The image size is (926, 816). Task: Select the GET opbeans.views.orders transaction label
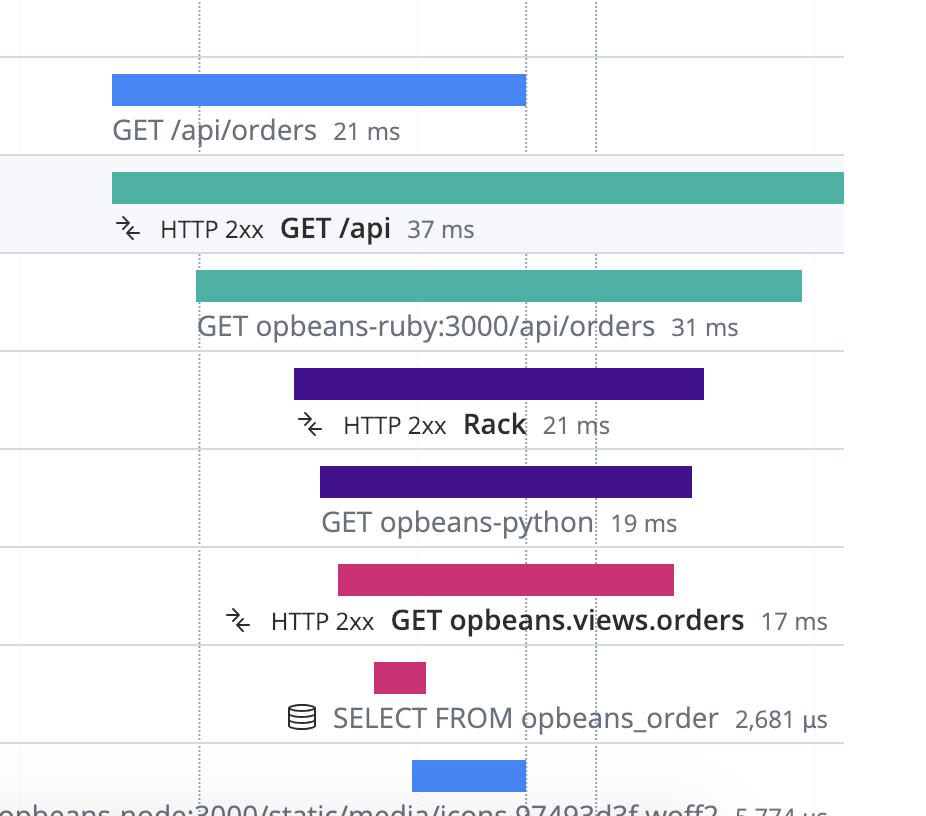coord(565,621)
